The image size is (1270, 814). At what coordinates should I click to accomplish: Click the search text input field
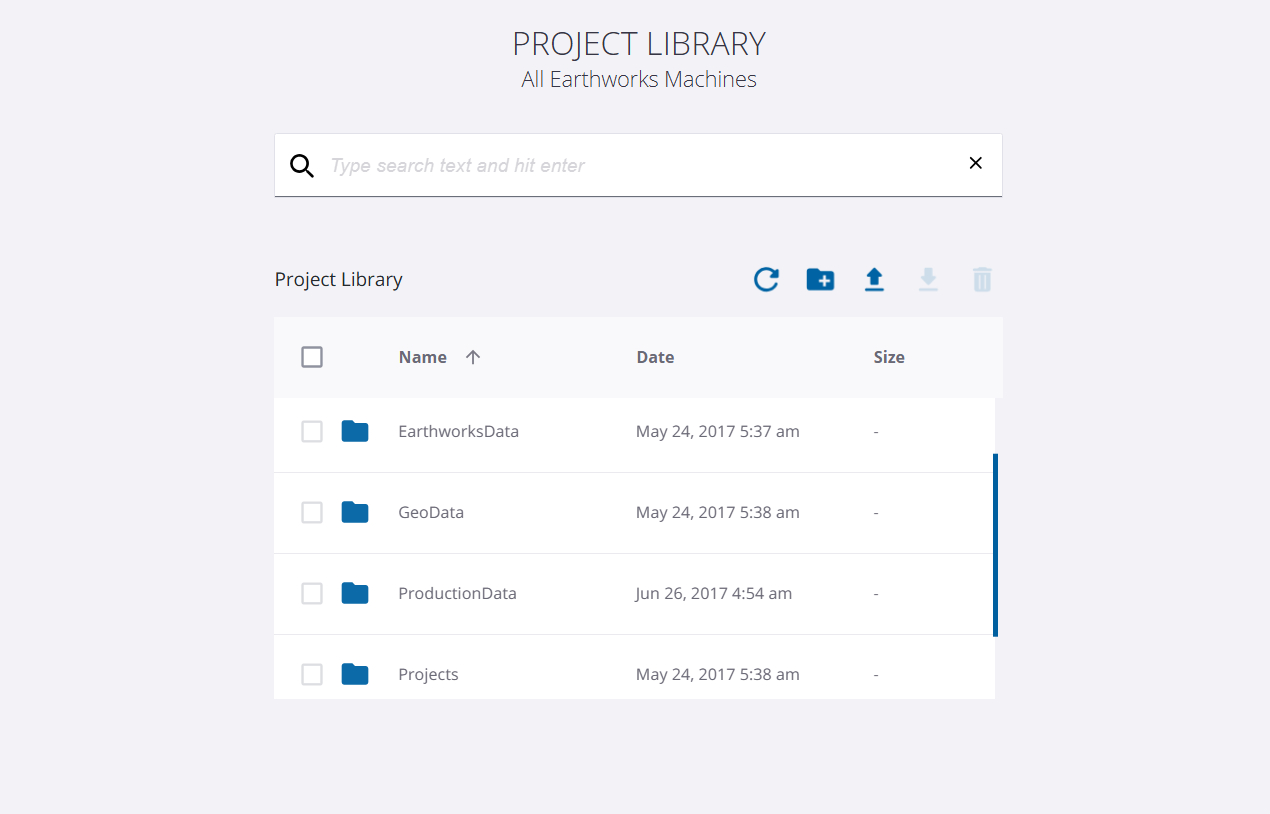640,166
